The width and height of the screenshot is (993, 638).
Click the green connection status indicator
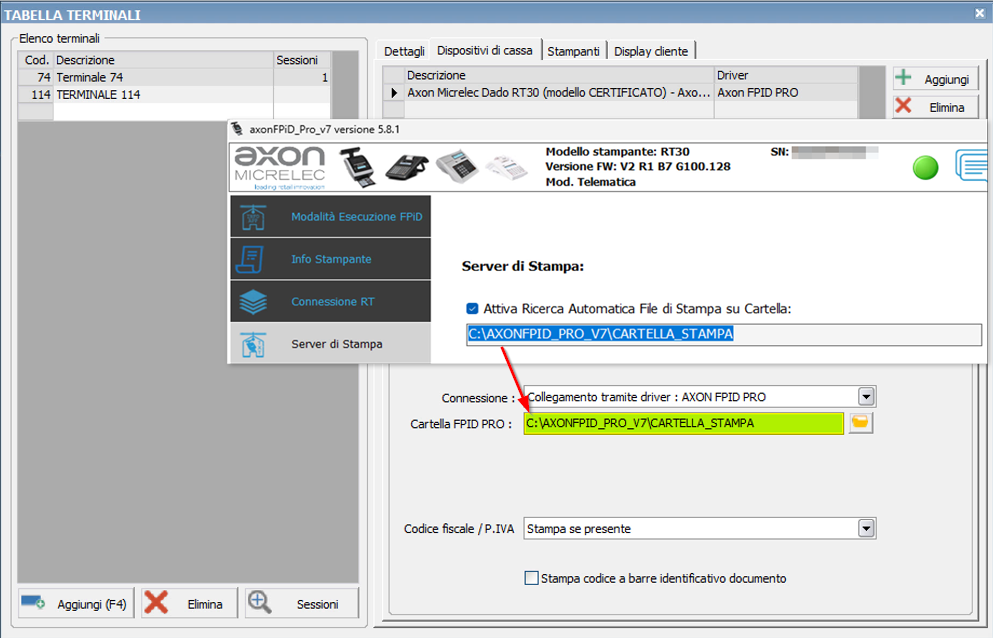(x=925, y=168)
